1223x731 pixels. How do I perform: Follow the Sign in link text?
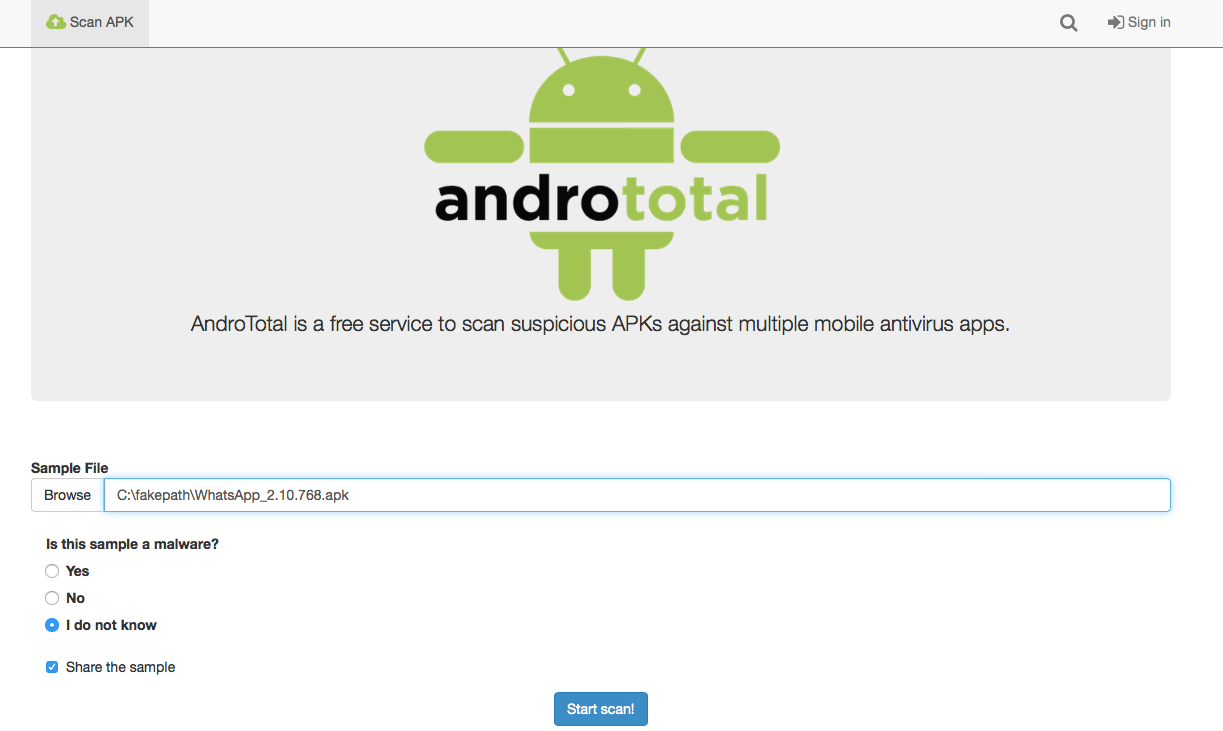(1149, 22)
